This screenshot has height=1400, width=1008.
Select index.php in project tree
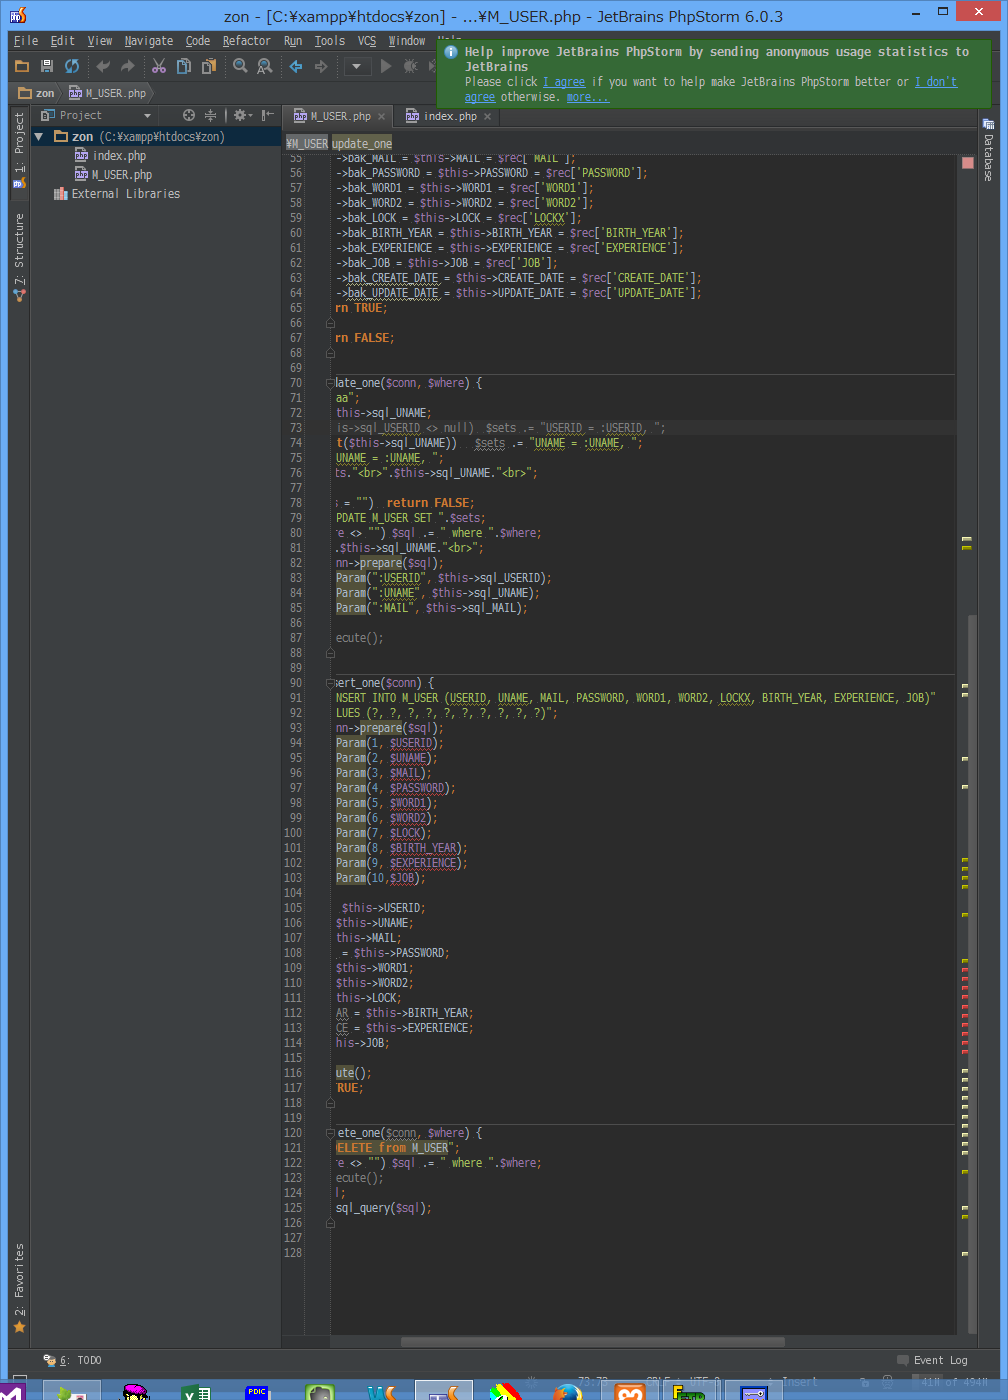point(119,156)
